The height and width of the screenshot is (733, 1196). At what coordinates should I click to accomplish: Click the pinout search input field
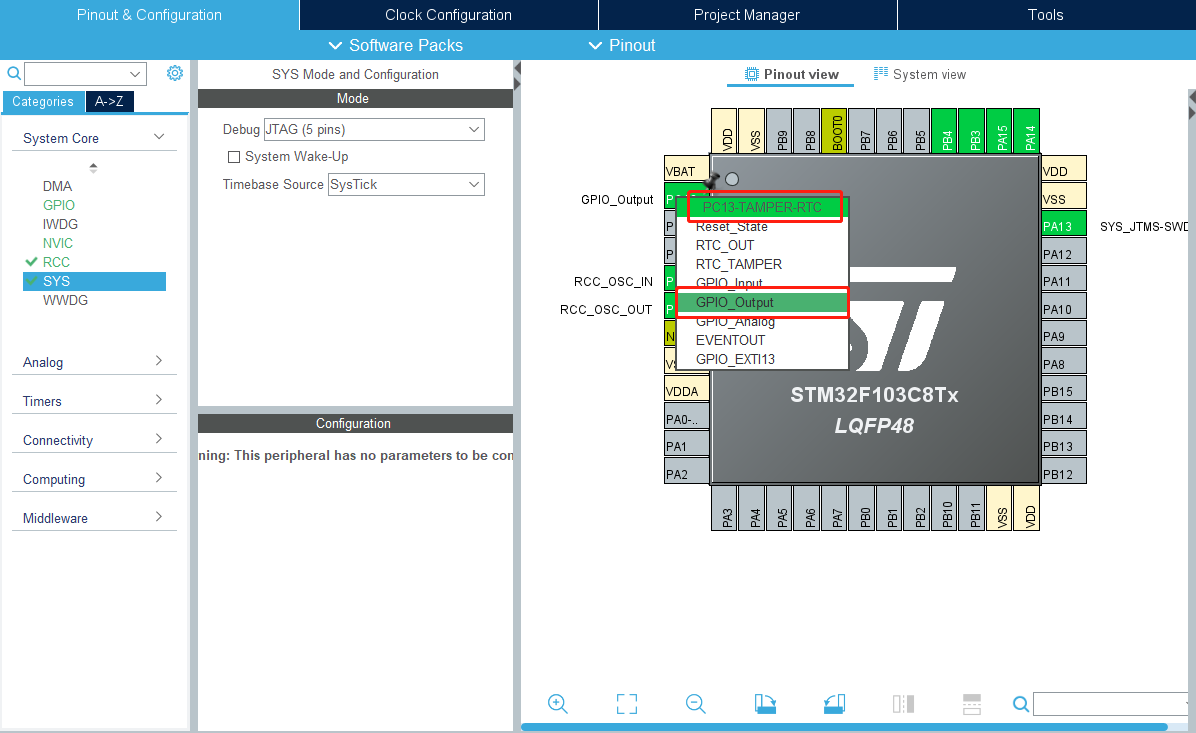click(1108, 703)
